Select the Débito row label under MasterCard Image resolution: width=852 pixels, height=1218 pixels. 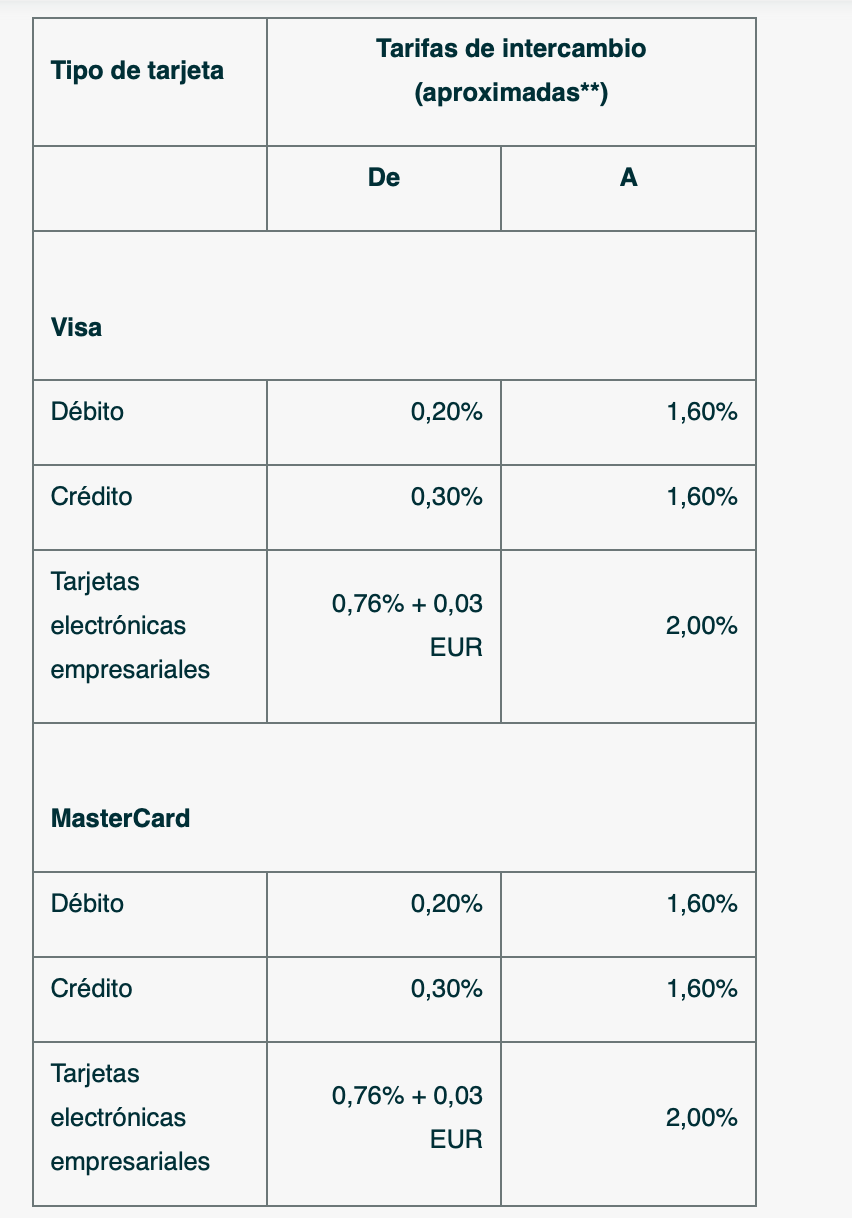87,903
